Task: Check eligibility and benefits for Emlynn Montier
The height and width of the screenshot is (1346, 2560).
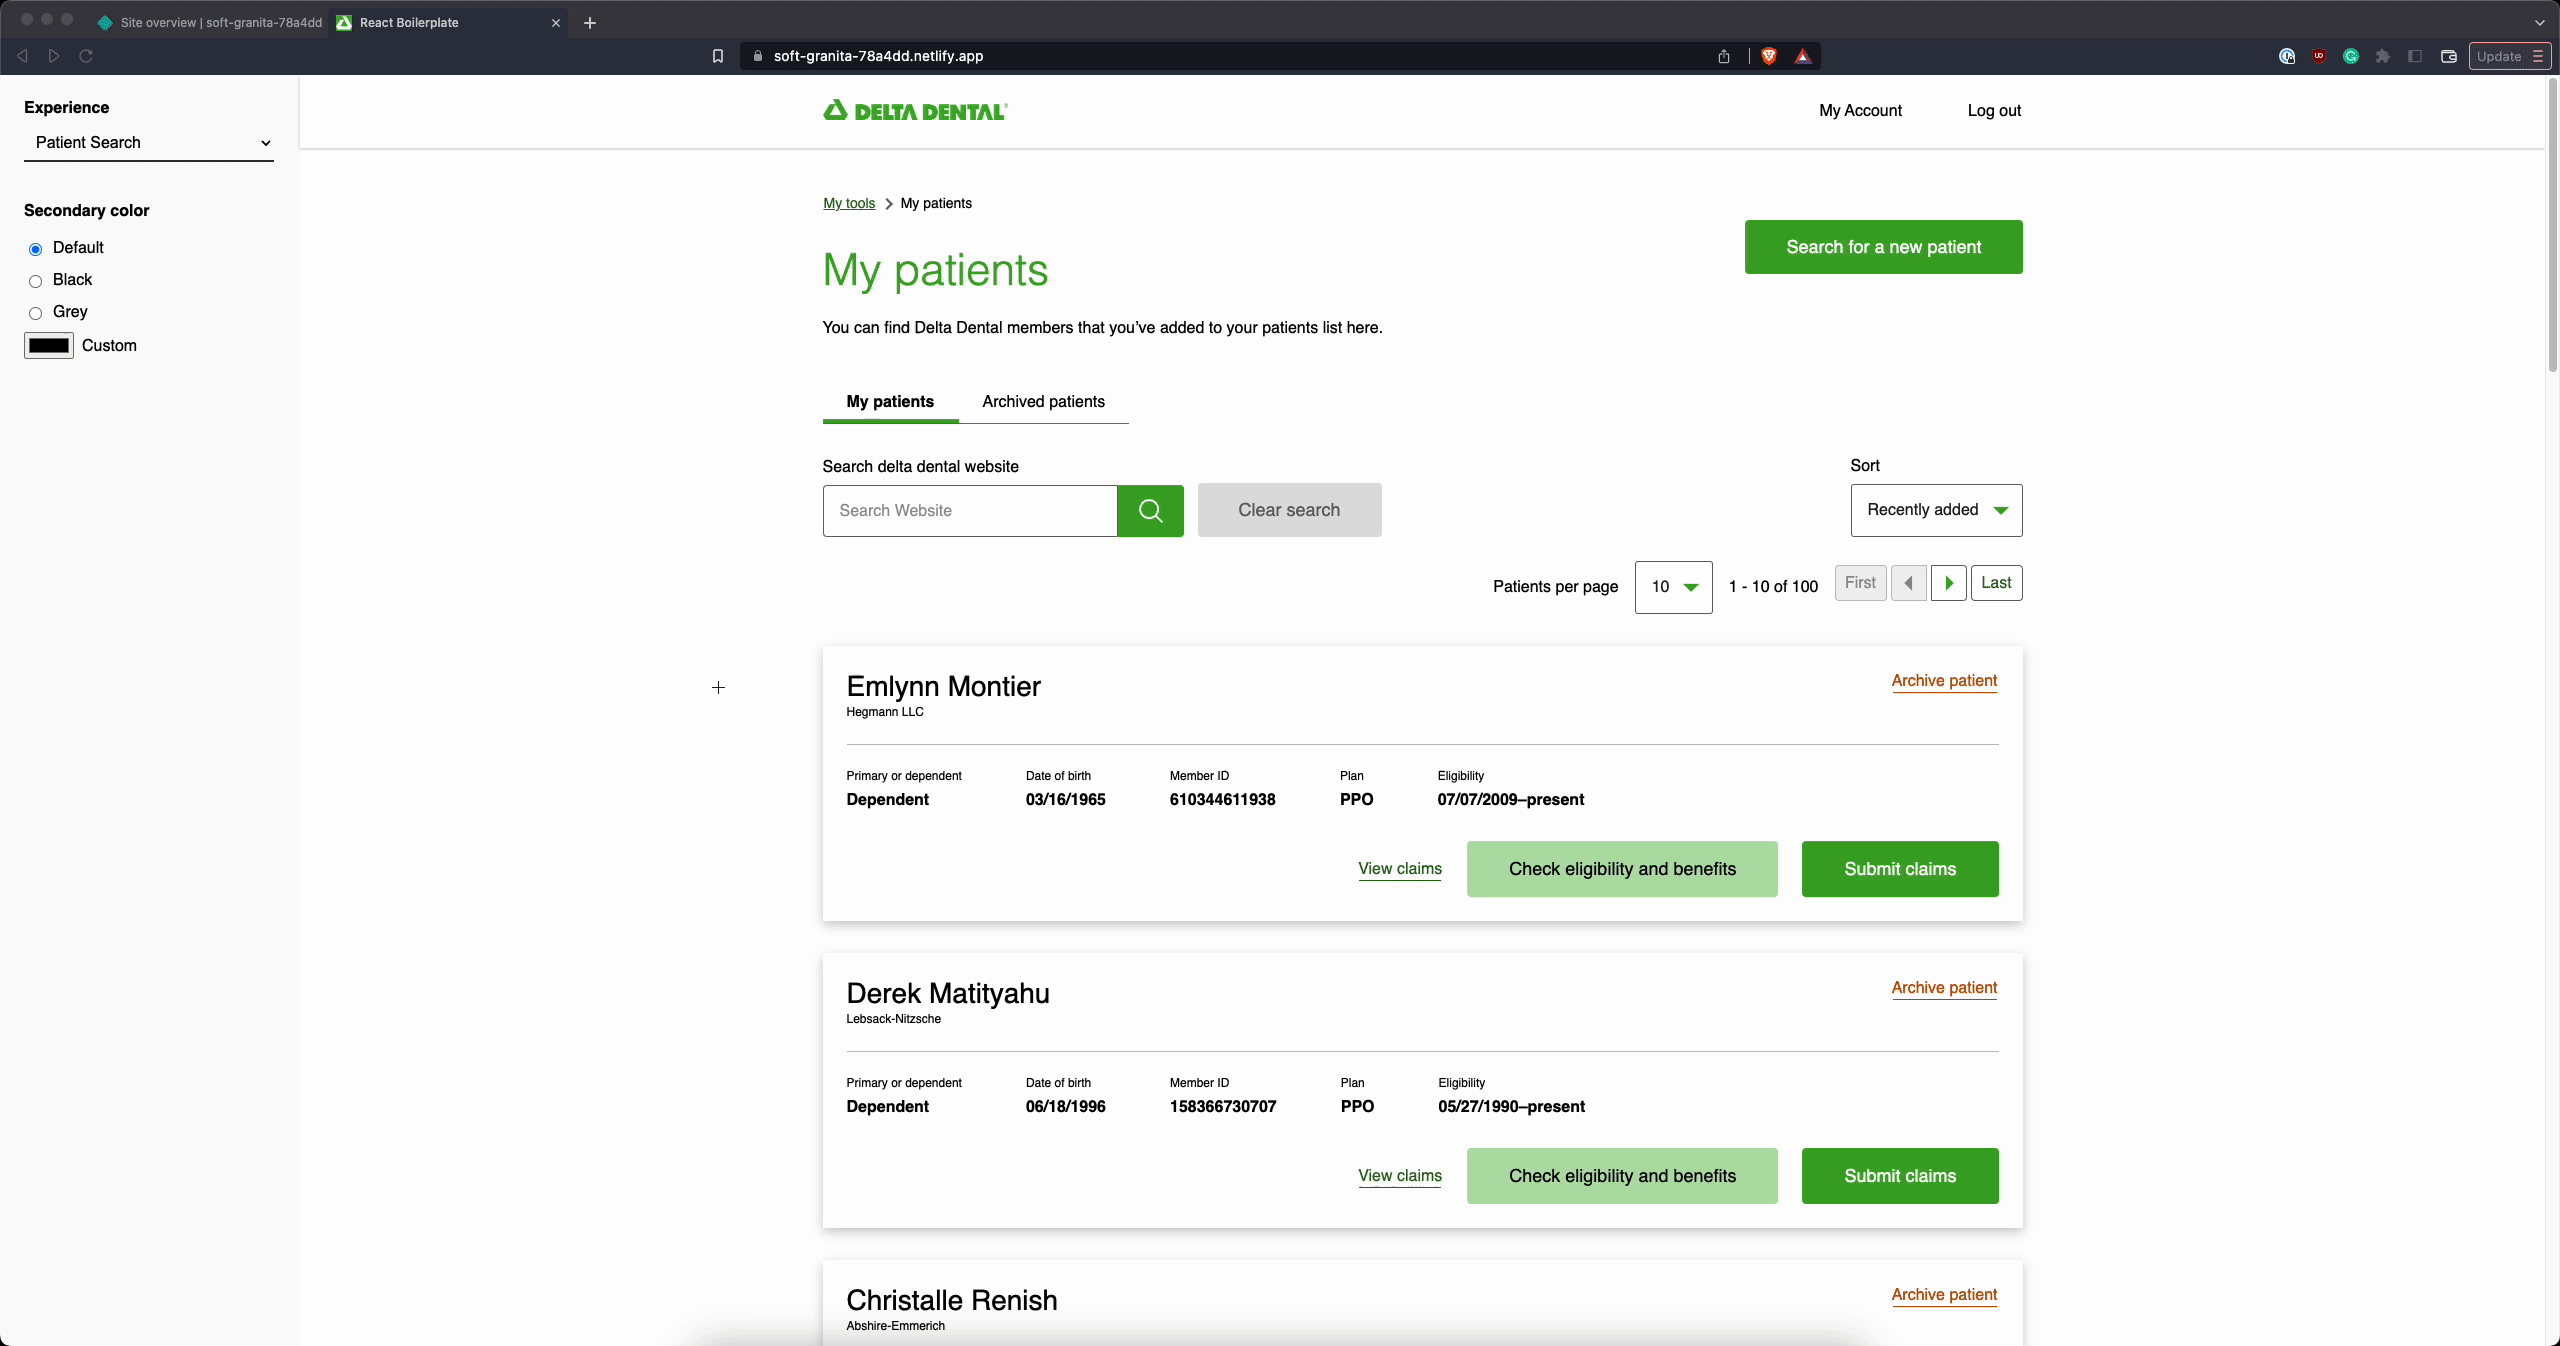Action: [1622, 869]
